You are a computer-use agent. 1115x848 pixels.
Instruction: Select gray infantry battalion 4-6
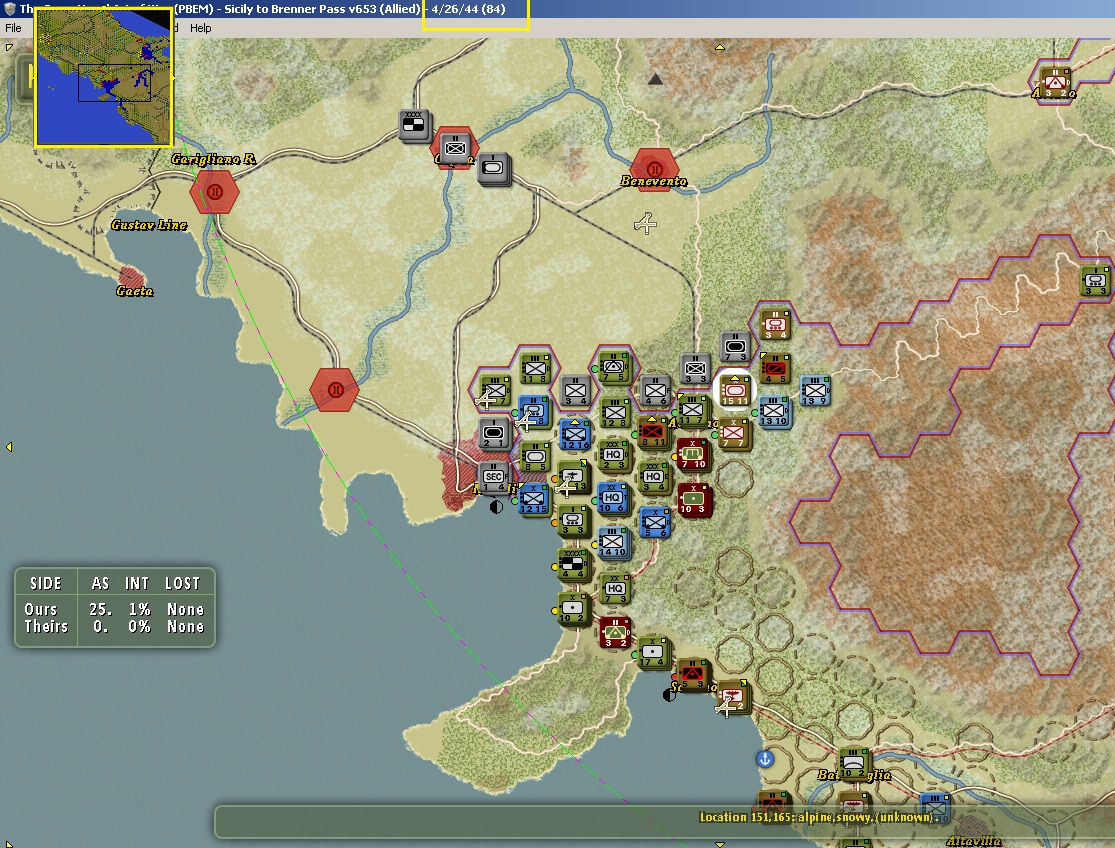coord(656,390)
